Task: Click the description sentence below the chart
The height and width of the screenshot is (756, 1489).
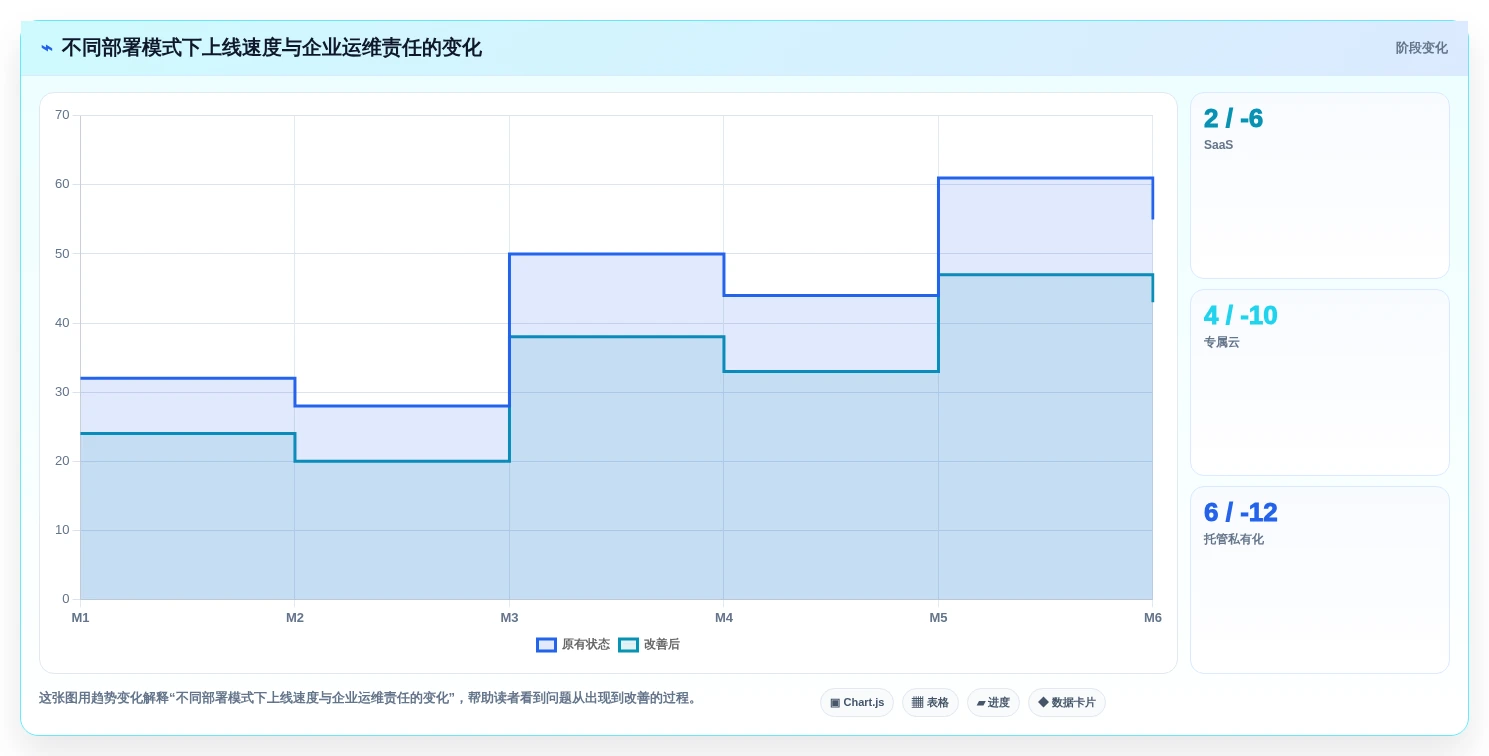Action: tap(369, 698)
